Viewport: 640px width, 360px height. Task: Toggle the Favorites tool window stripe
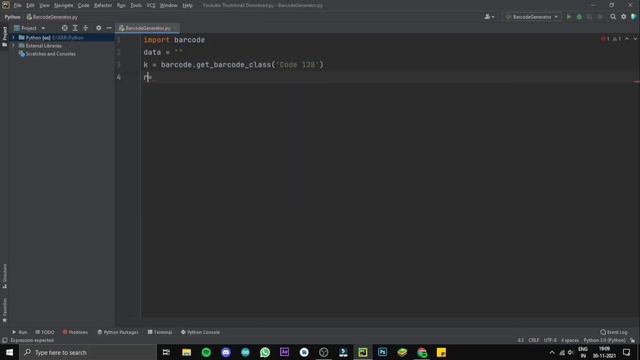click(x=4, y=310)
